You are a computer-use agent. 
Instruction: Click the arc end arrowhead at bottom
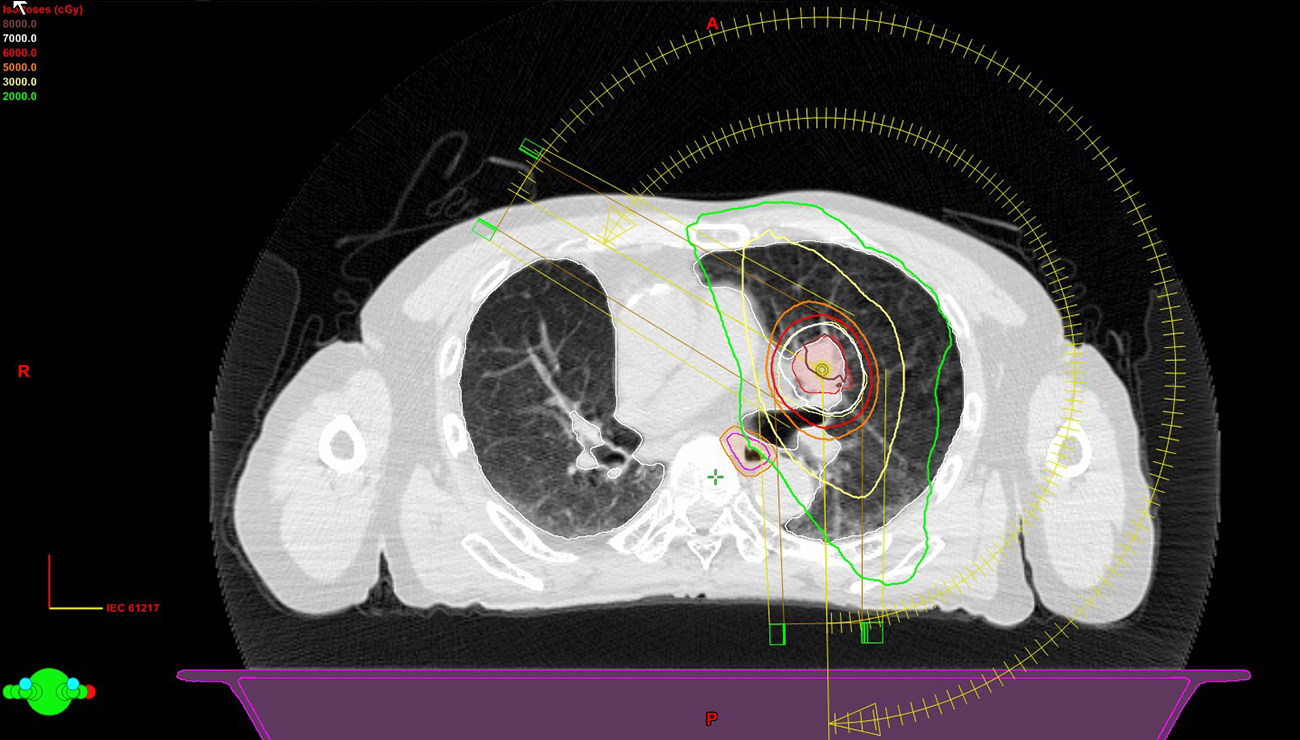[854, 719]
